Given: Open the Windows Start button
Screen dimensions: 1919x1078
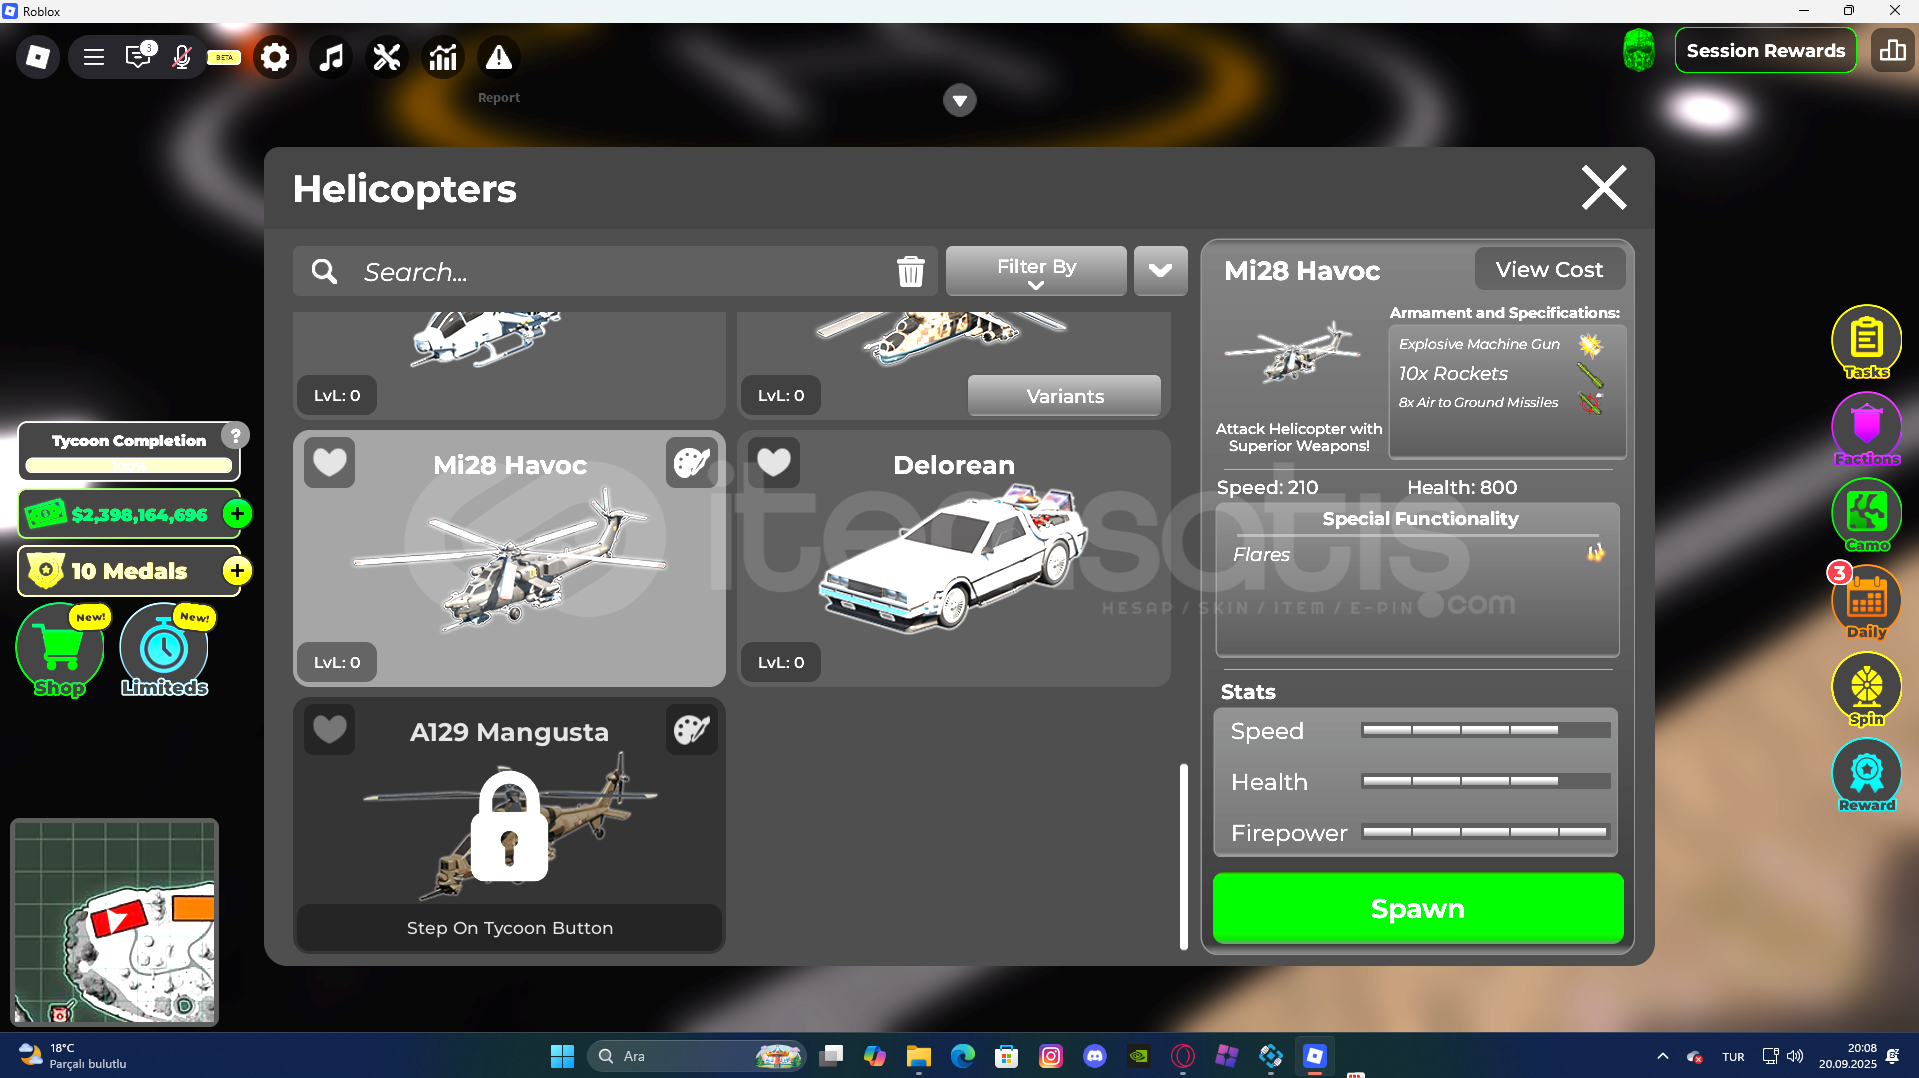Looking at the screenshot, I should [x=562, y=1056].
